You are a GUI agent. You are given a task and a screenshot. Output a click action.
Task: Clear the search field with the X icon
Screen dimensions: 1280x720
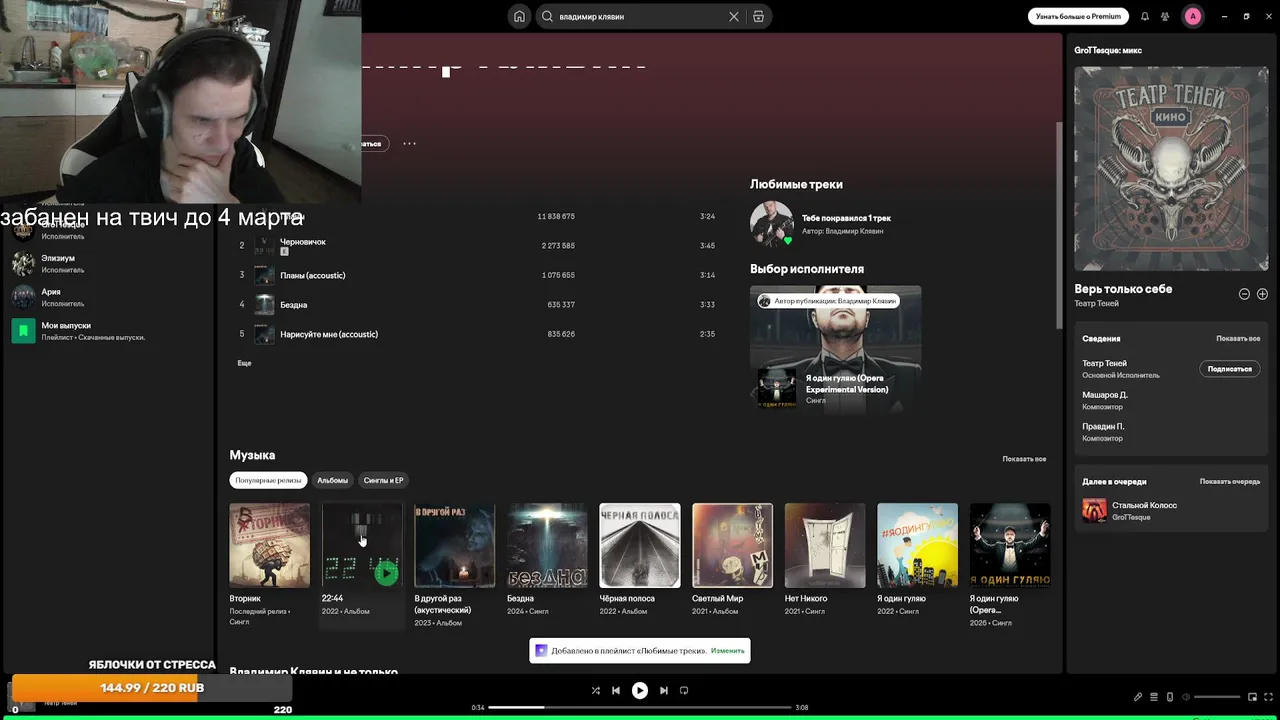click(x=734, y=16)
